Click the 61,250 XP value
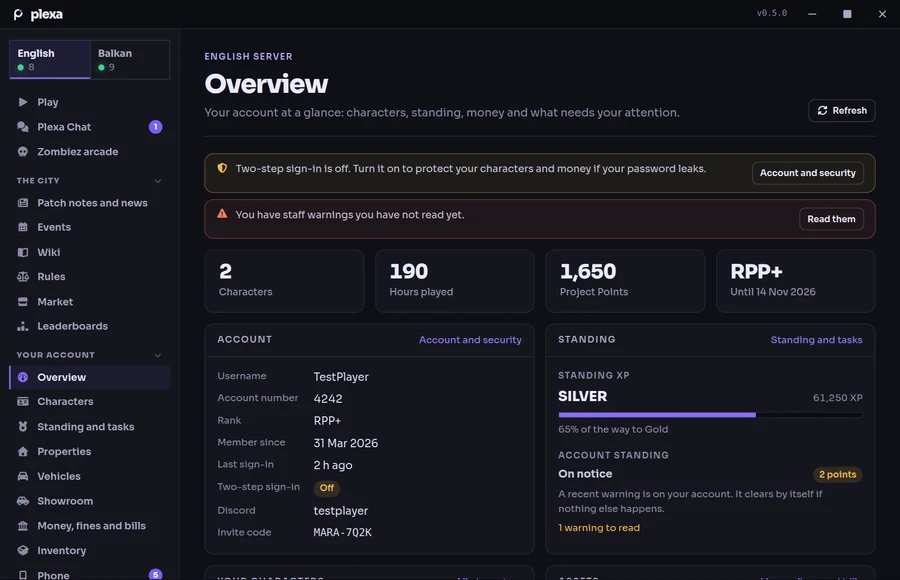This screenshot has width=900, height=580. tap(837, 397)
